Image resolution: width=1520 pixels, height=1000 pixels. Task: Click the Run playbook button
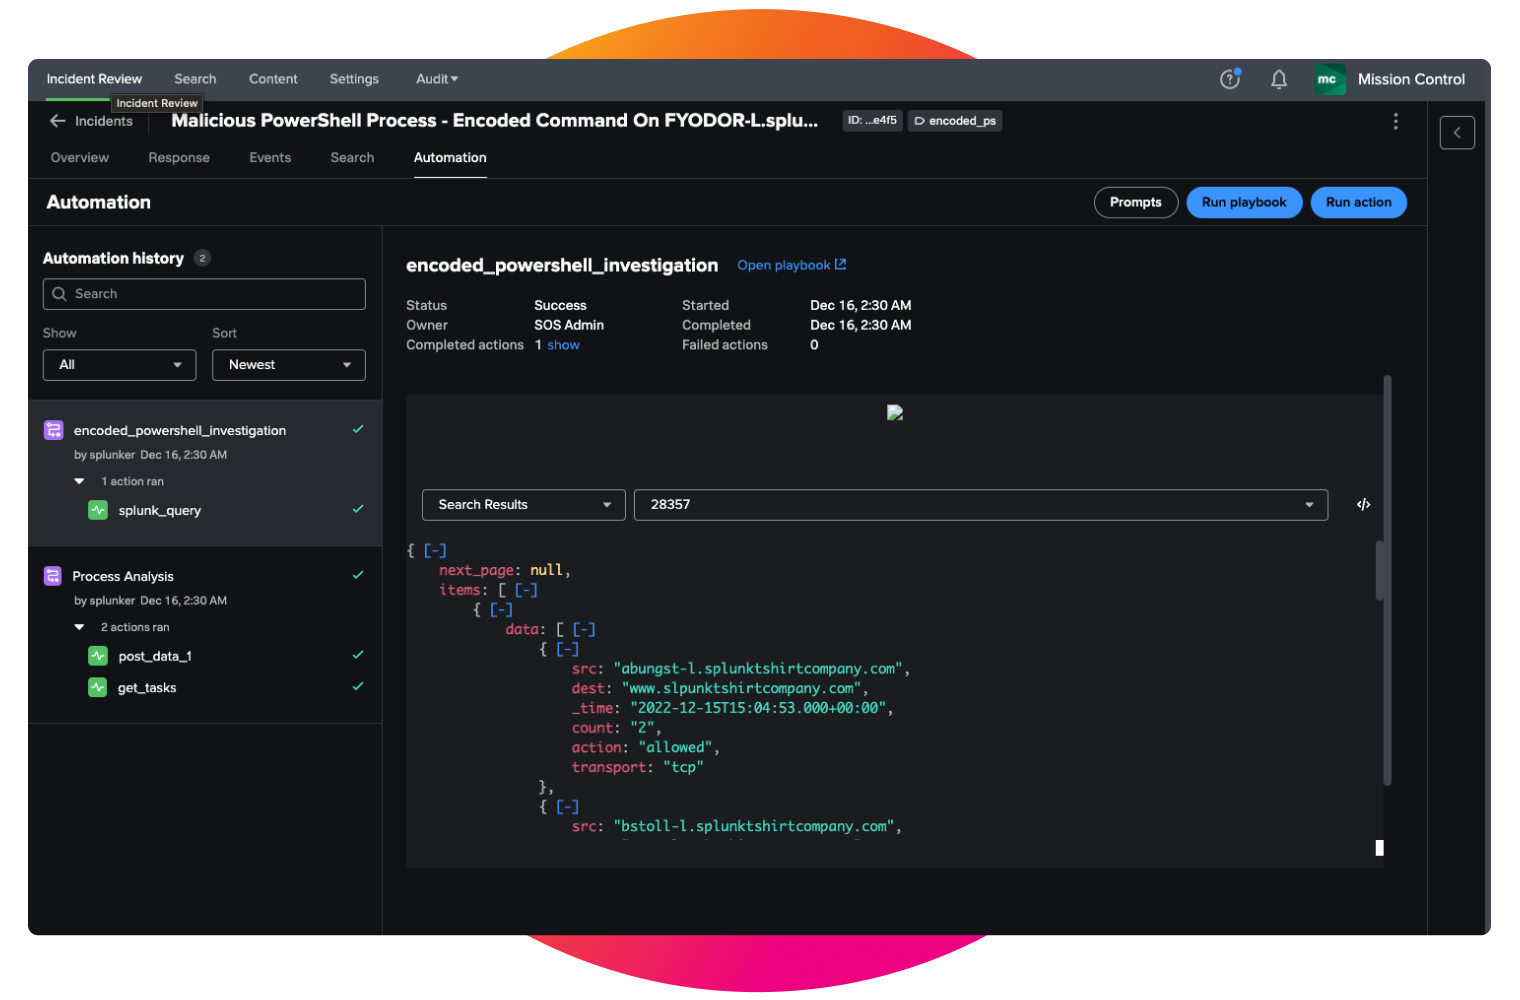[1243, 202]
